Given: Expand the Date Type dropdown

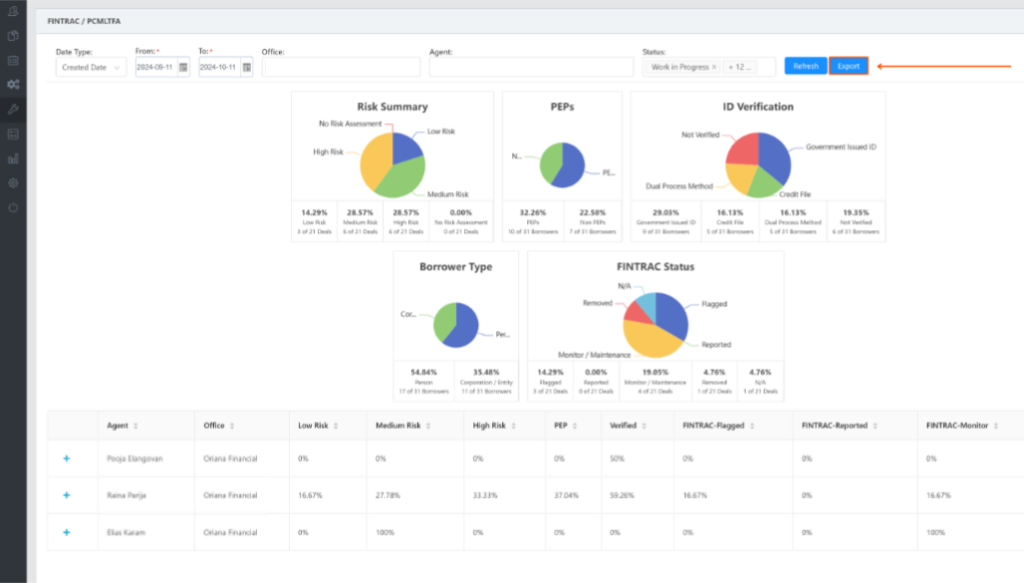Looking at the screenshot, I should pos(91,67).
